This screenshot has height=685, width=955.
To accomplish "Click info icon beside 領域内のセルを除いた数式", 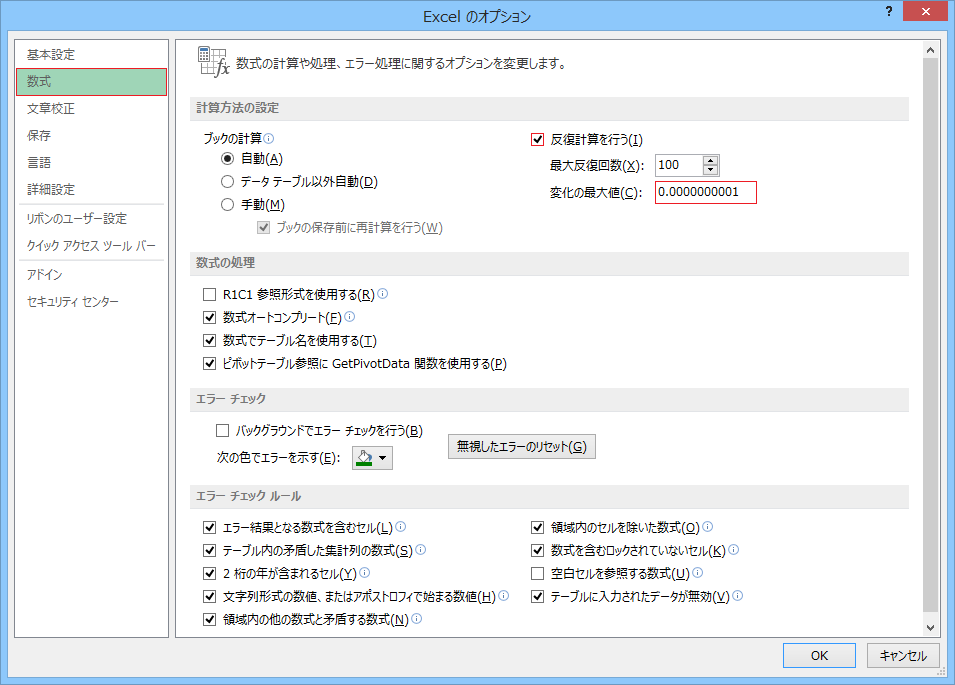I will coord(708,527).
